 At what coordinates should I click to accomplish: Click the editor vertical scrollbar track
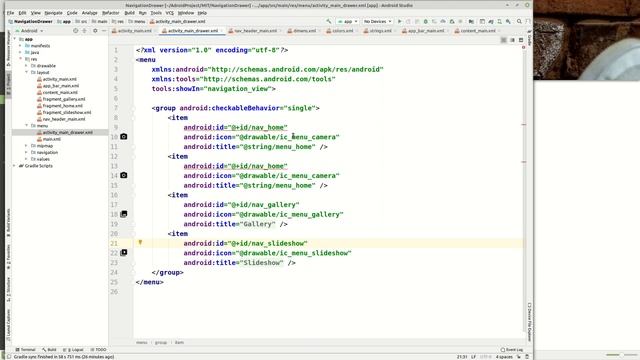click(524, 188)
